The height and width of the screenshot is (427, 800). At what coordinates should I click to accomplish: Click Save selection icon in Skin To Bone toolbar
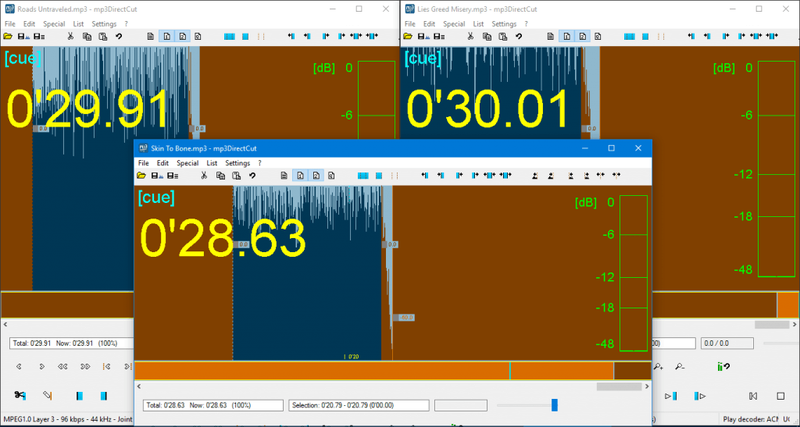157,175
